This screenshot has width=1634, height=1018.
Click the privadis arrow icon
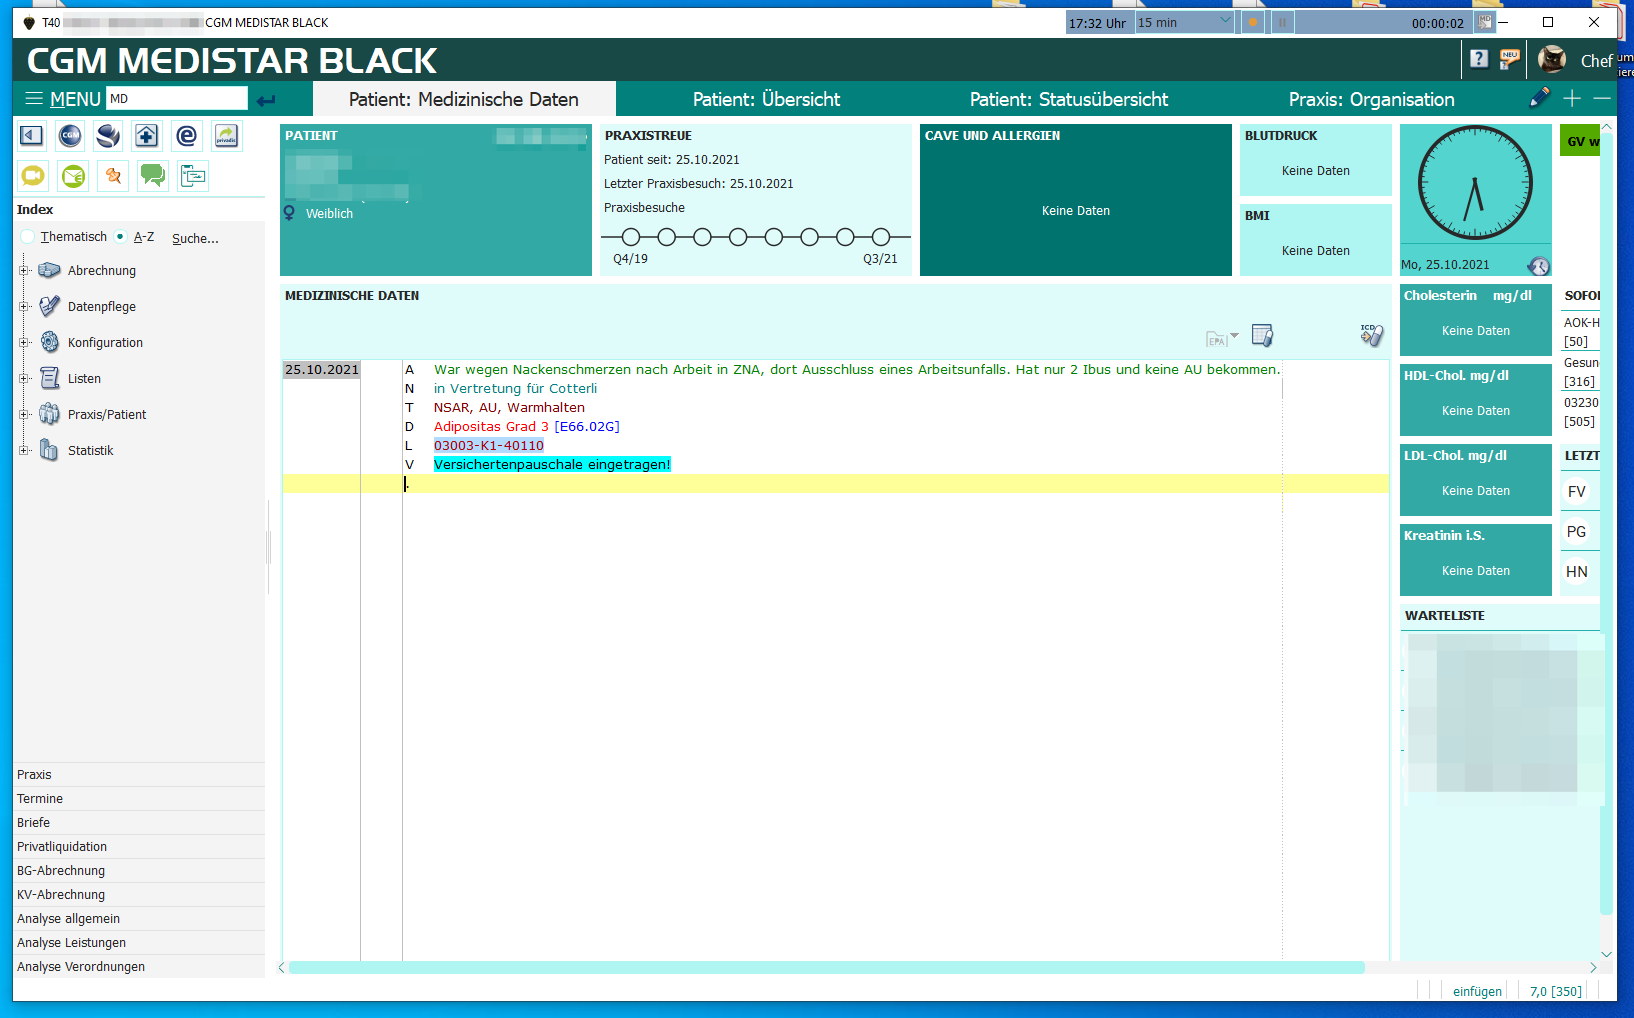click(227, 136)
